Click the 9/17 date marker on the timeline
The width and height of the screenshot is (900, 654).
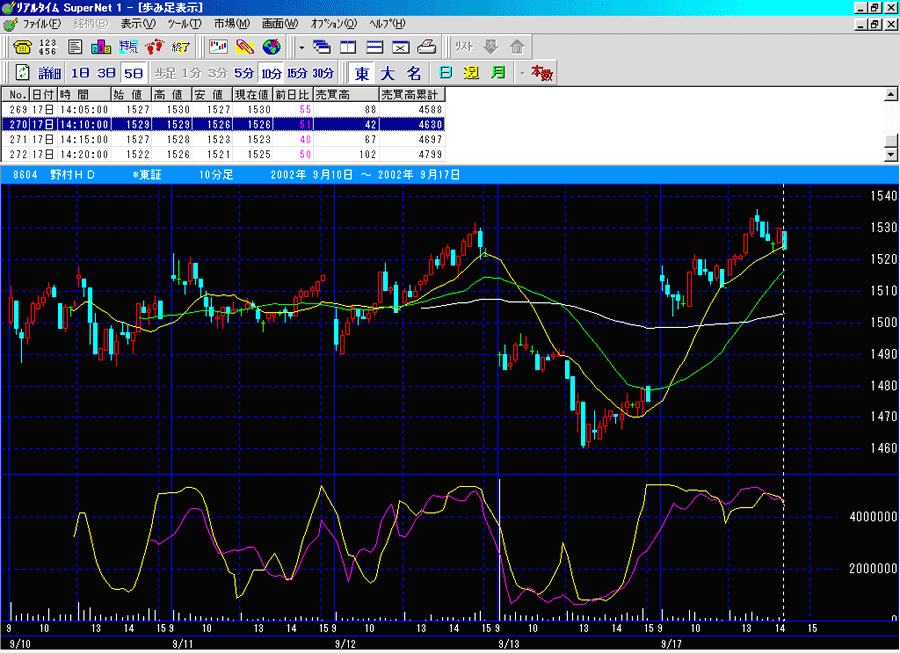click(671, 644)
